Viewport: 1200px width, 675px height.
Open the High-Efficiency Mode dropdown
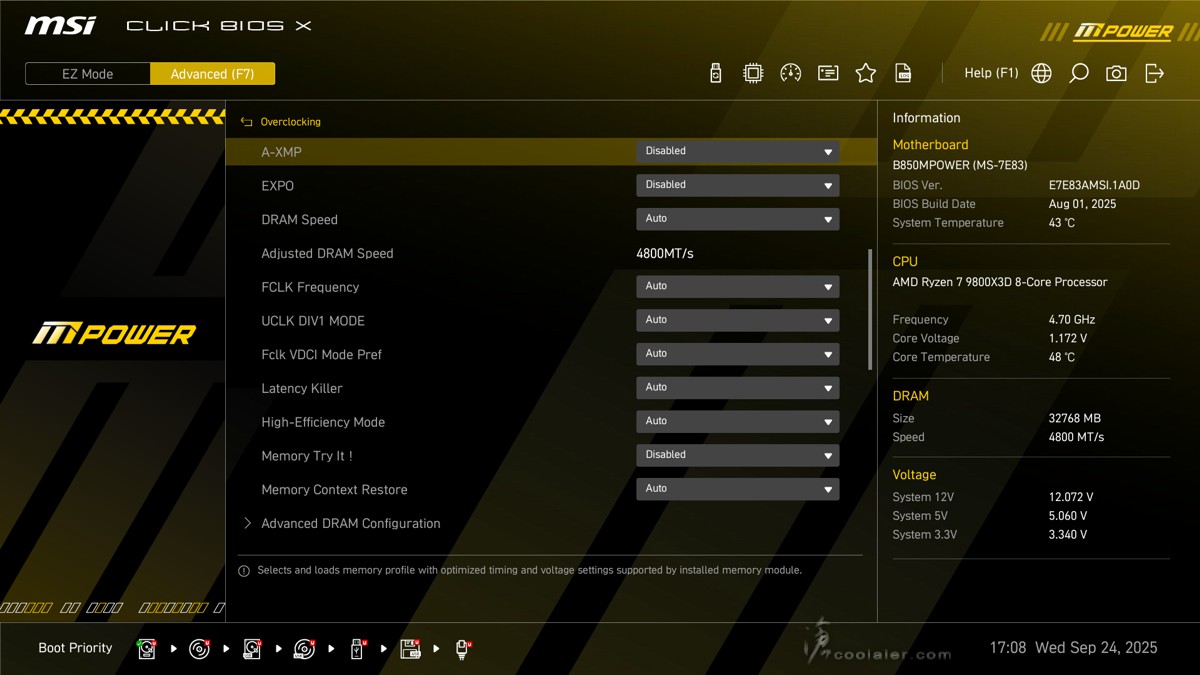tap(738, 421)
